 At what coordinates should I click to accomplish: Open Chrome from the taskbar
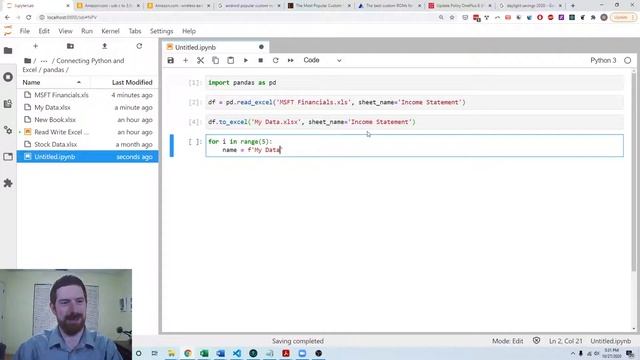coord(188,353)
